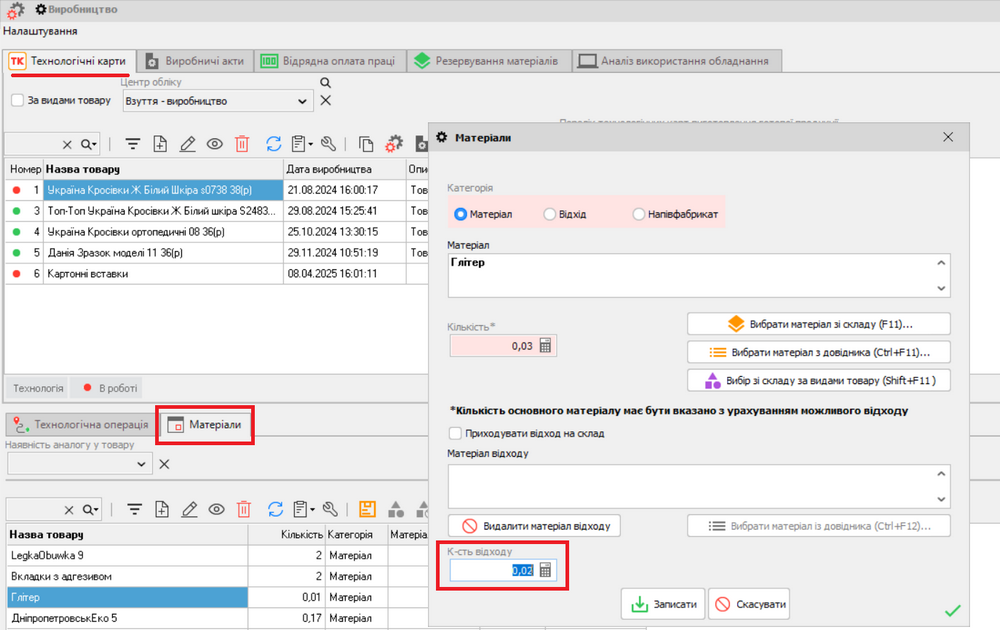Expand the Взуття - виробництво dropdown

click(303, 101)
